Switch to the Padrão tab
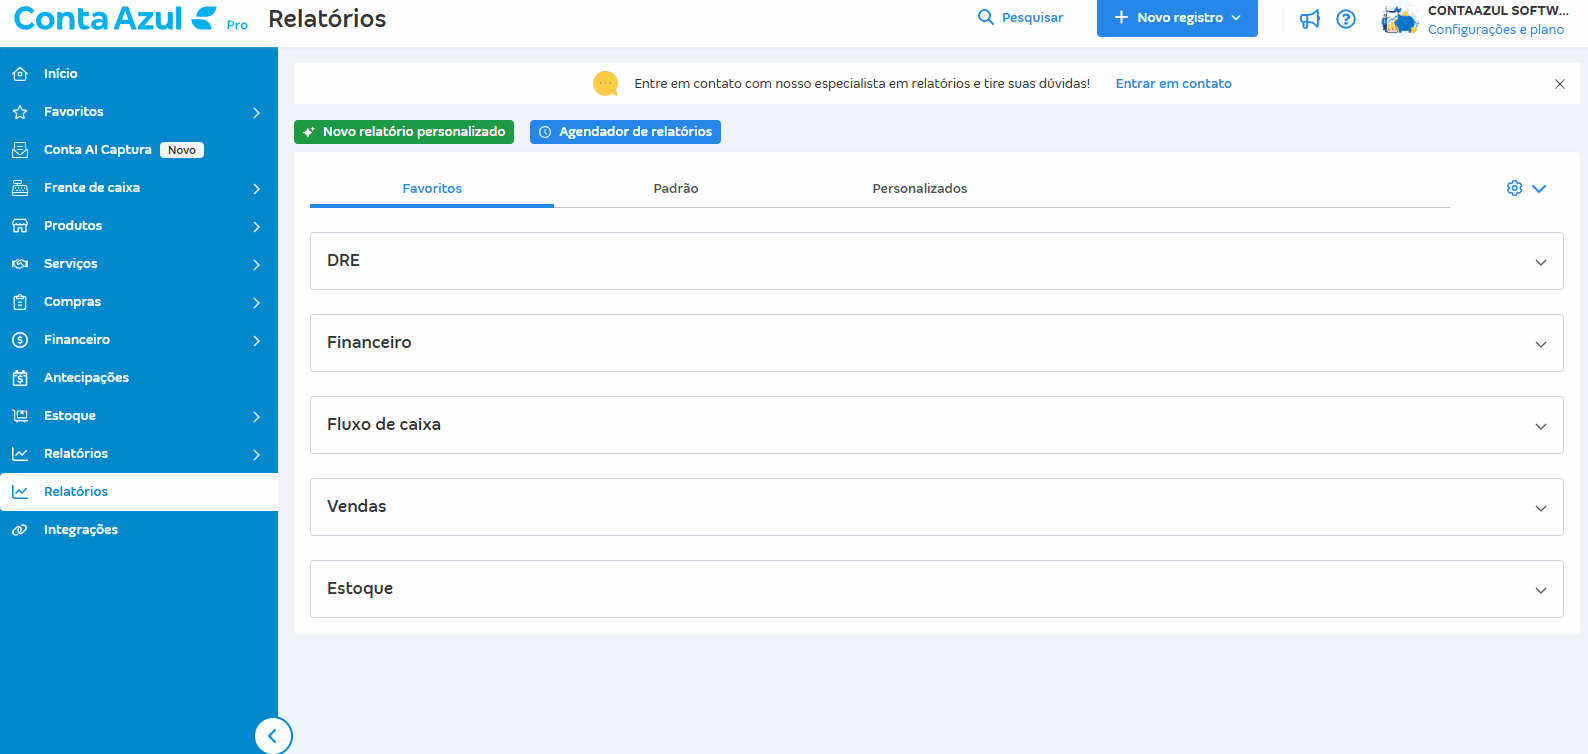Image resolution: width=1588 pixels, height=754 pixels. pos(676,188)
